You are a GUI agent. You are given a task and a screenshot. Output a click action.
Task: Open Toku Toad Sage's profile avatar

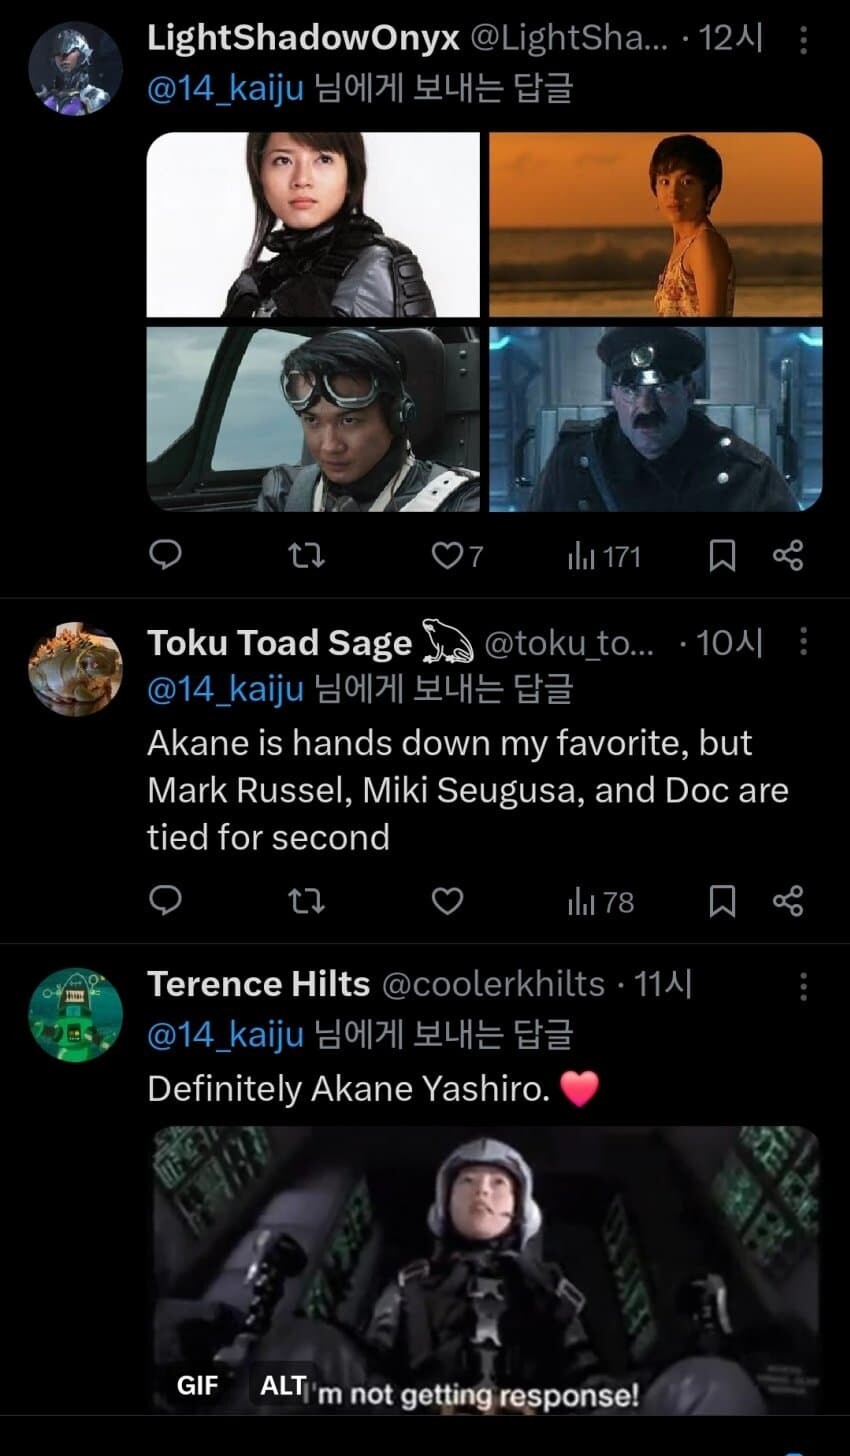(x=75, y=669)
